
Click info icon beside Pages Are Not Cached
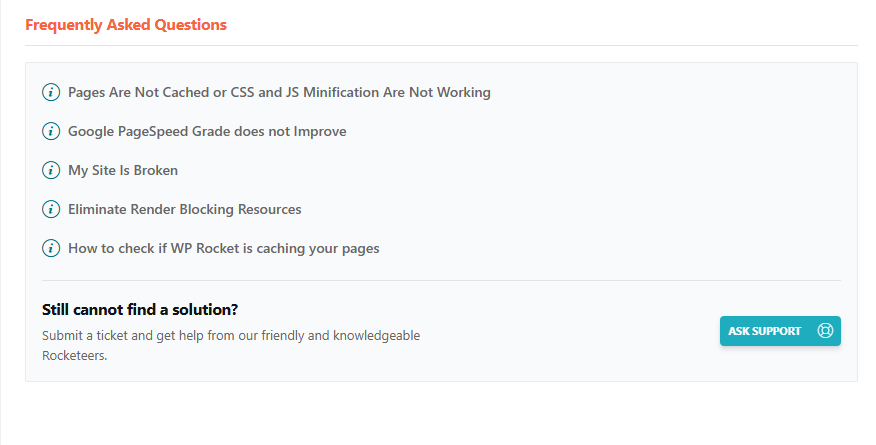(51, 92)
